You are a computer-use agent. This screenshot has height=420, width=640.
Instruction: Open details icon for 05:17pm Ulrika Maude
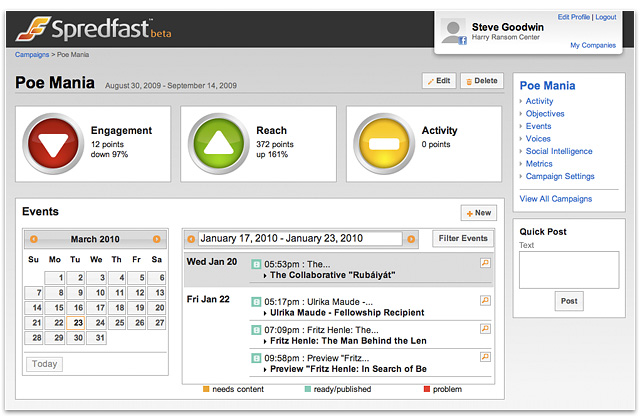pos(485,300)
